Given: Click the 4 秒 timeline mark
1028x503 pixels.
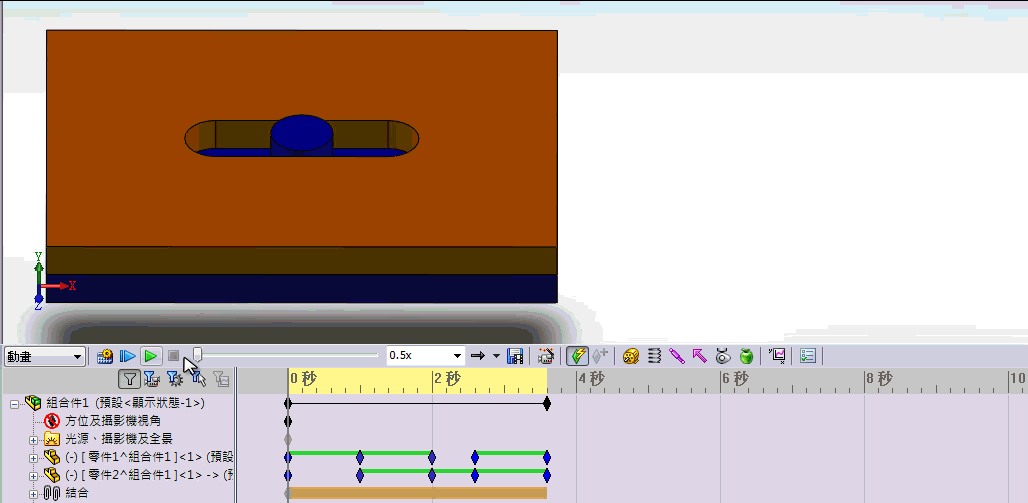Looking at the screenshot, I should coord(592,378).
